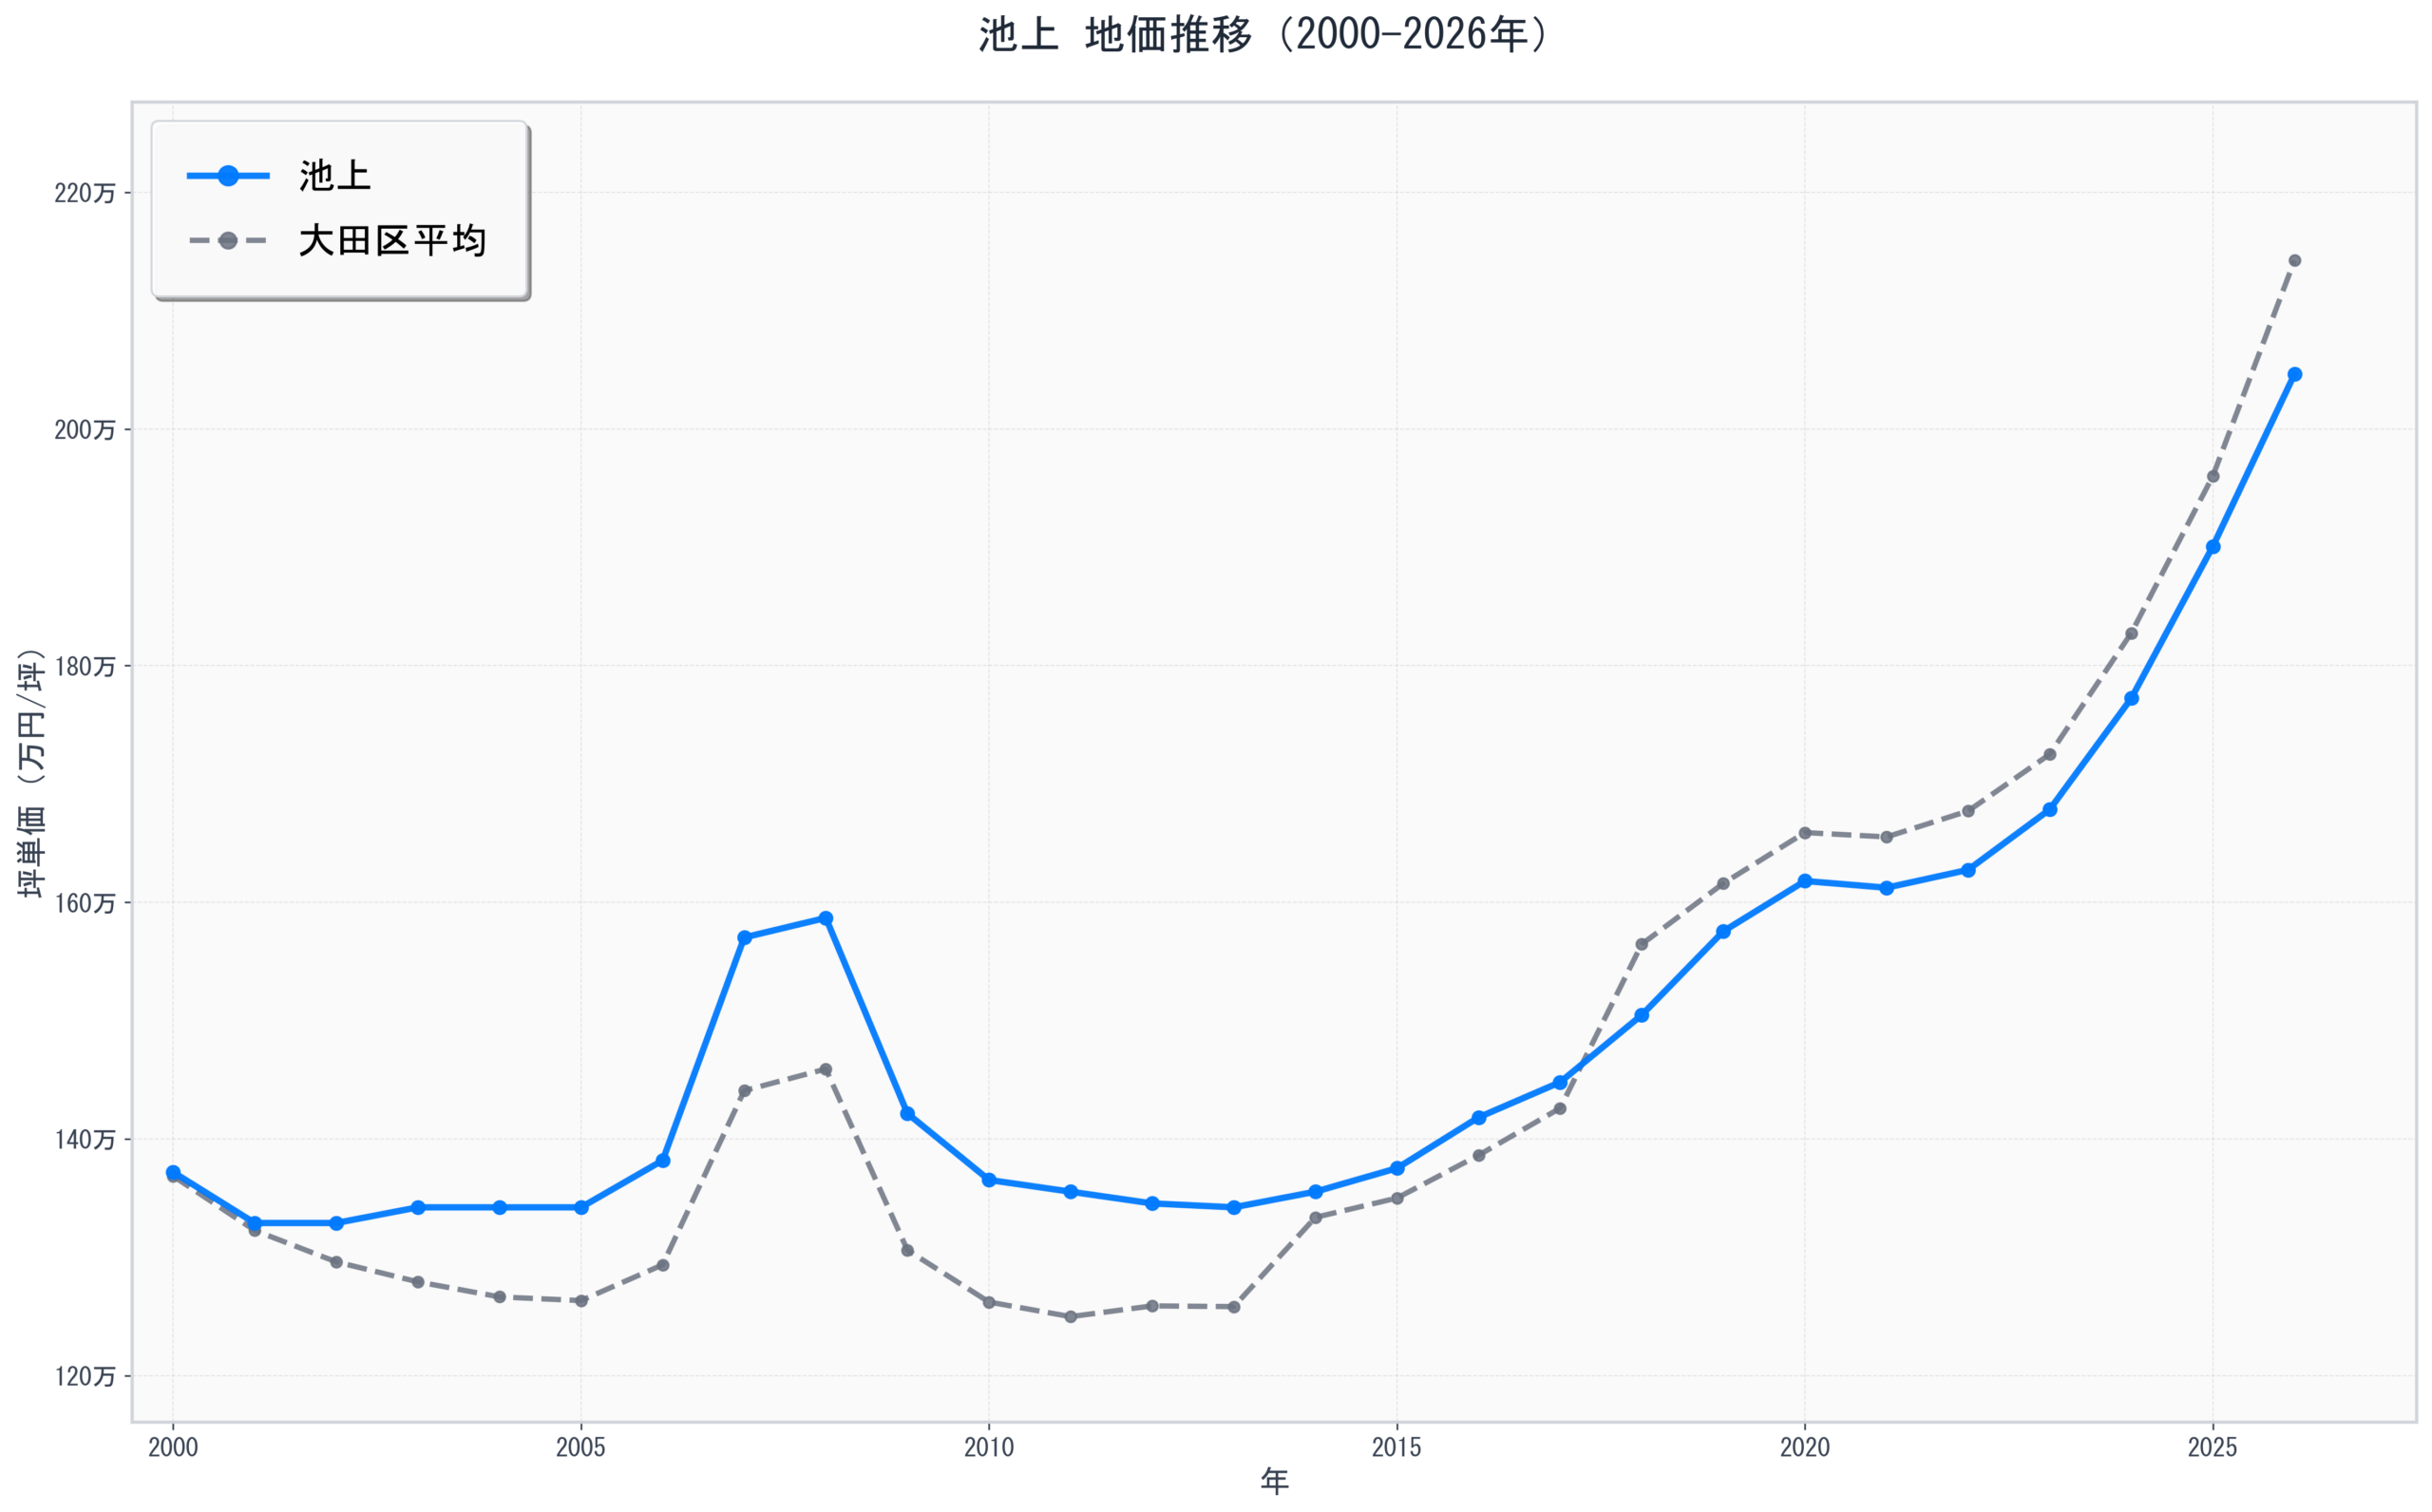Click the chart title 池上 地価推移
This screenshot has height=1512, width=2432.
click(1263, 35)
